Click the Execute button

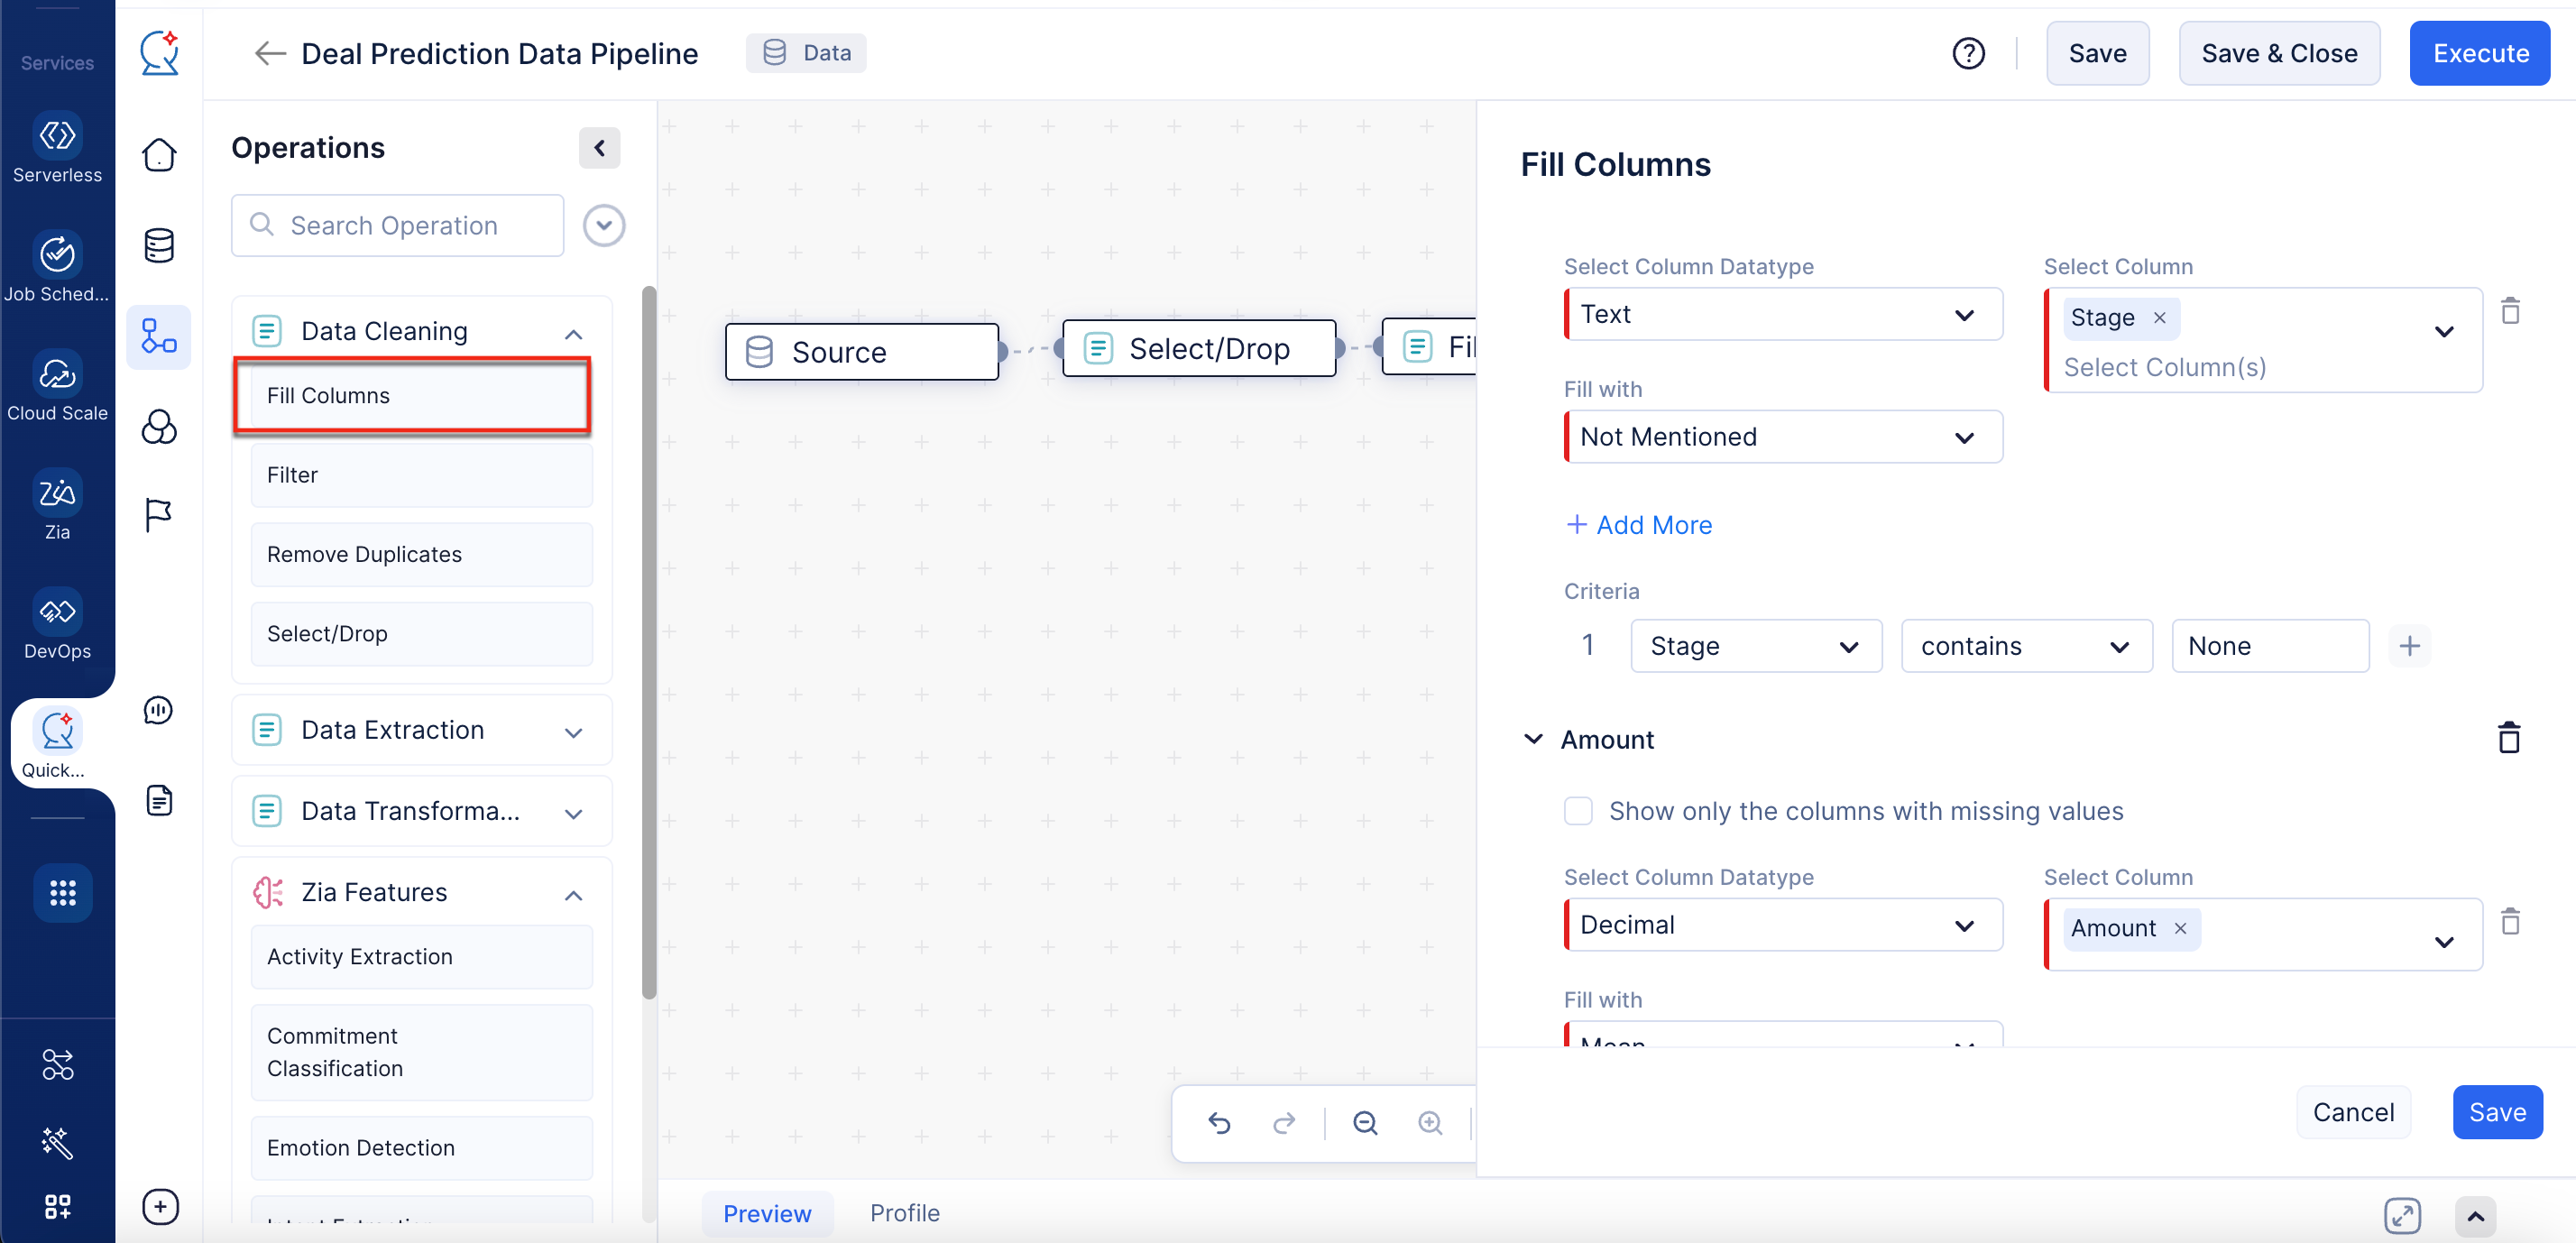pyautogui.click(x=2479, y=53)
